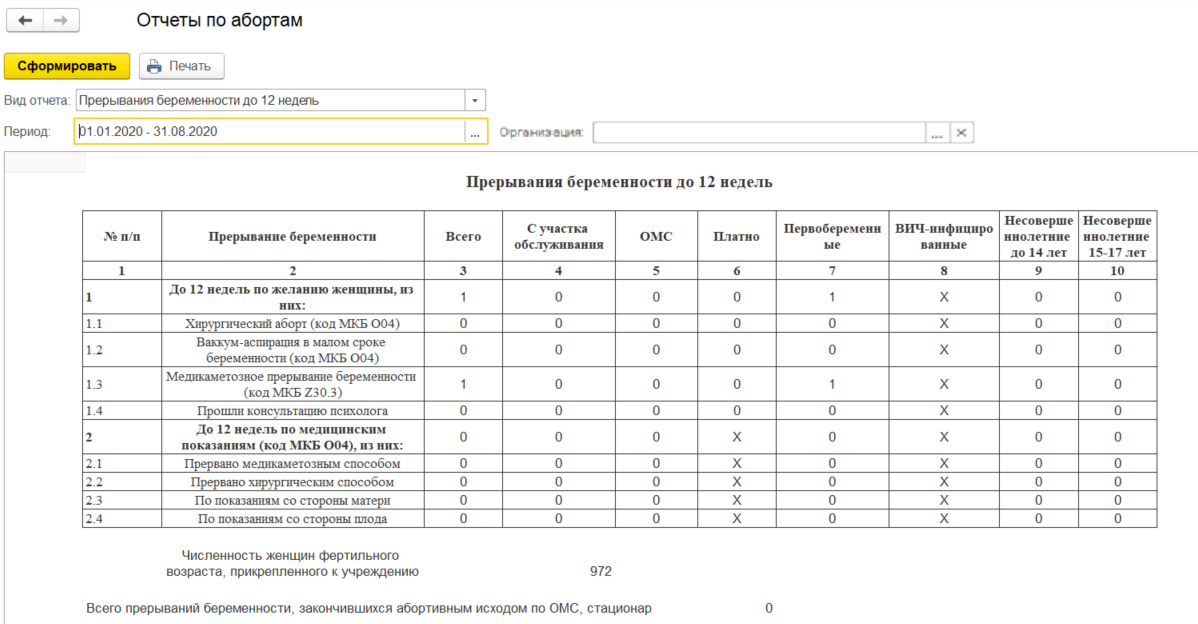
Task: Click the value 972 in the report
Action: click(600, 572)
